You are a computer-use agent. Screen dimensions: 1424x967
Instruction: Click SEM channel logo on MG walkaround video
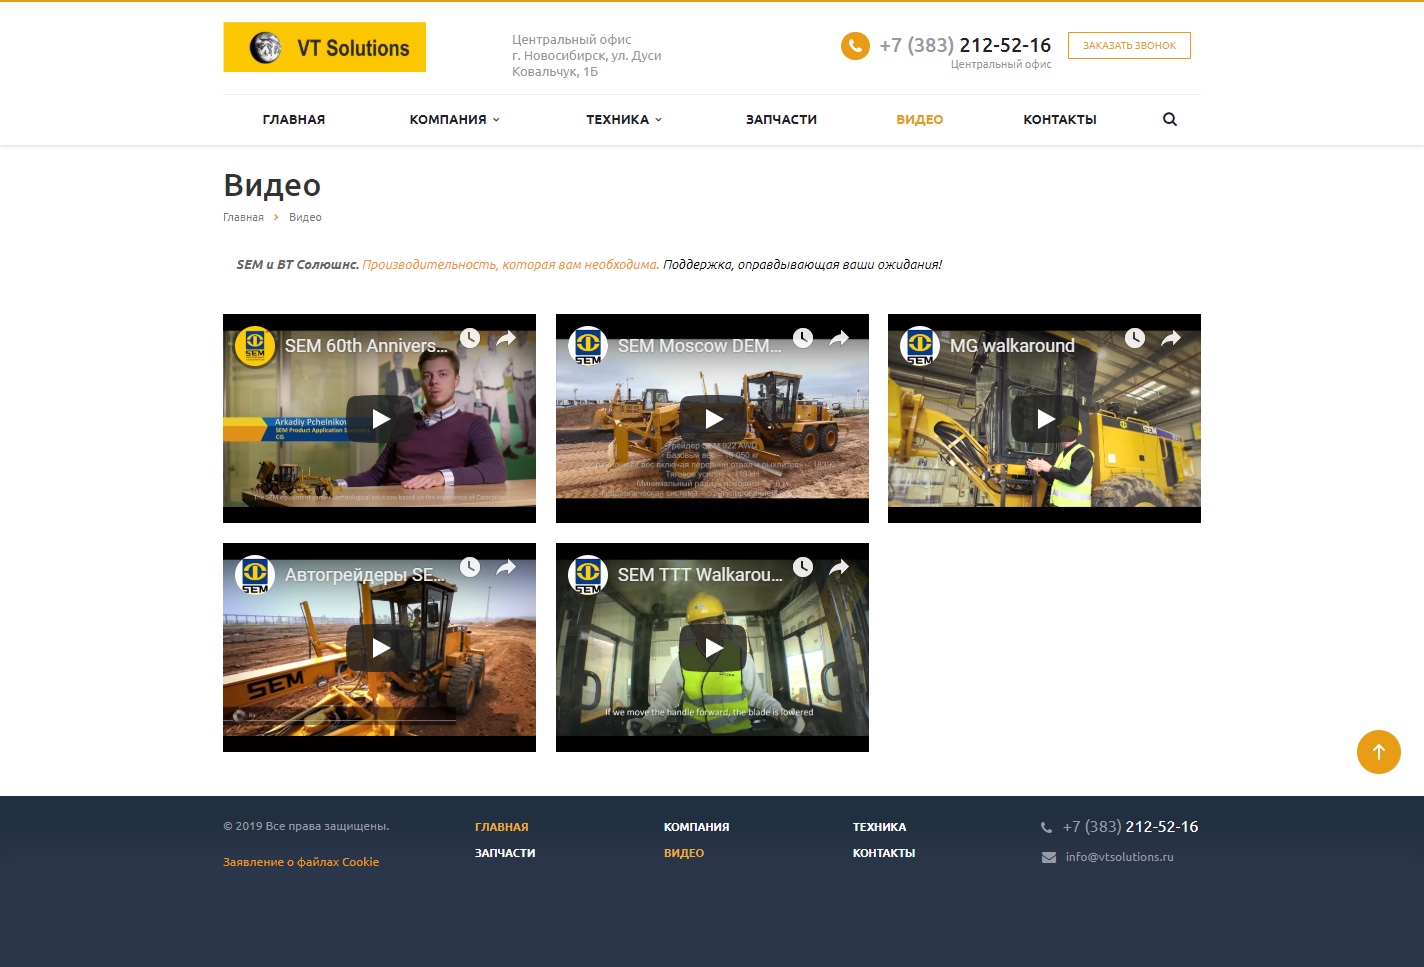pos(920,346)
